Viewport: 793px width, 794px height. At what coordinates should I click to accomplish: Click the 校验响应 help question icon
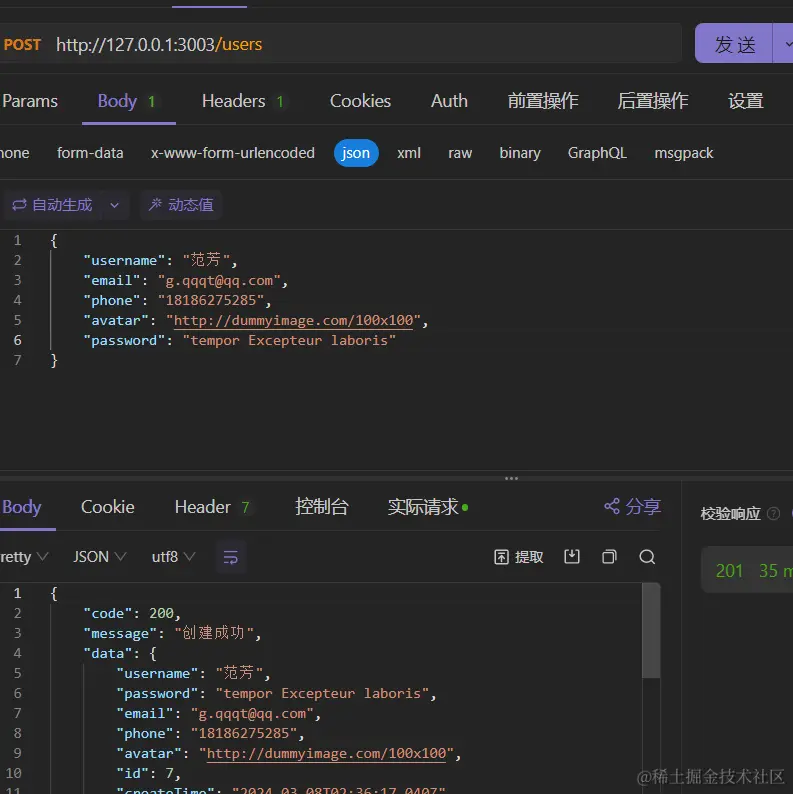(x=773, y=513)
